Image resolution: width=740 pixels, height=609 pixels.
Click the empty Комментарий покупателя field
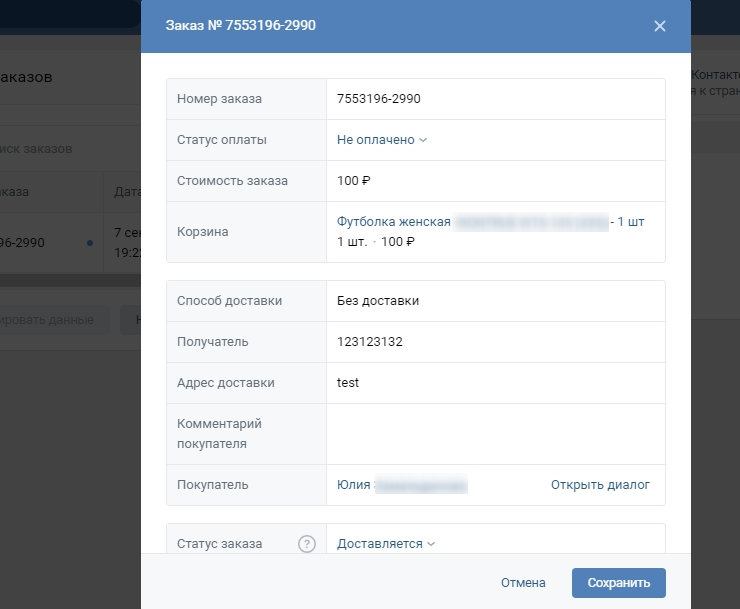[x=495, y=434]
